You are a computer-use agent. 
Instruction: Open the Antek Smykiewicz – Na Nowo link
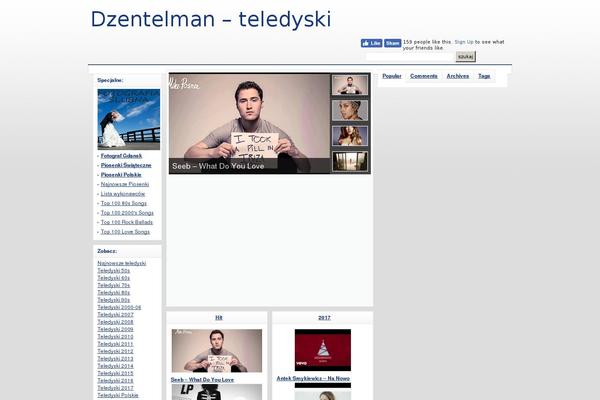pos(313,379)
